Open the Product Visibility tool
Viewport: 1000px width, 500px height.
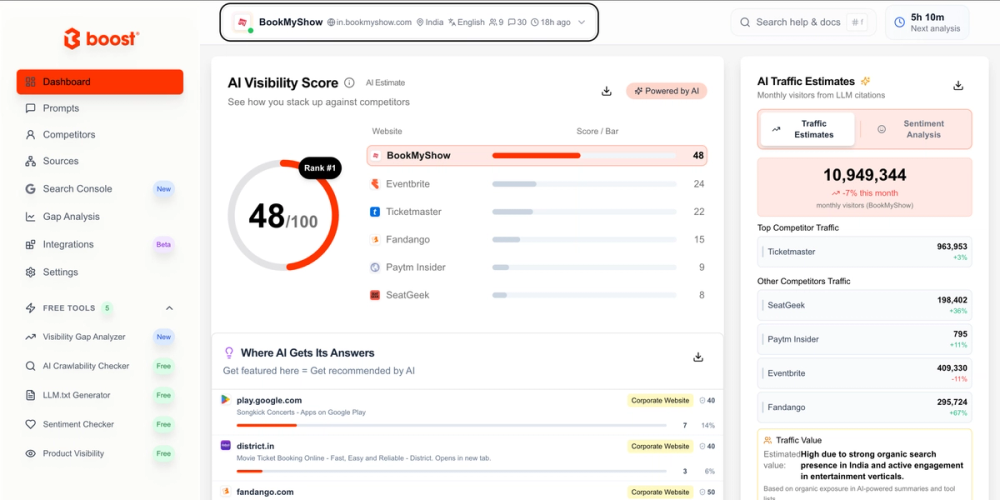point(73,453)
